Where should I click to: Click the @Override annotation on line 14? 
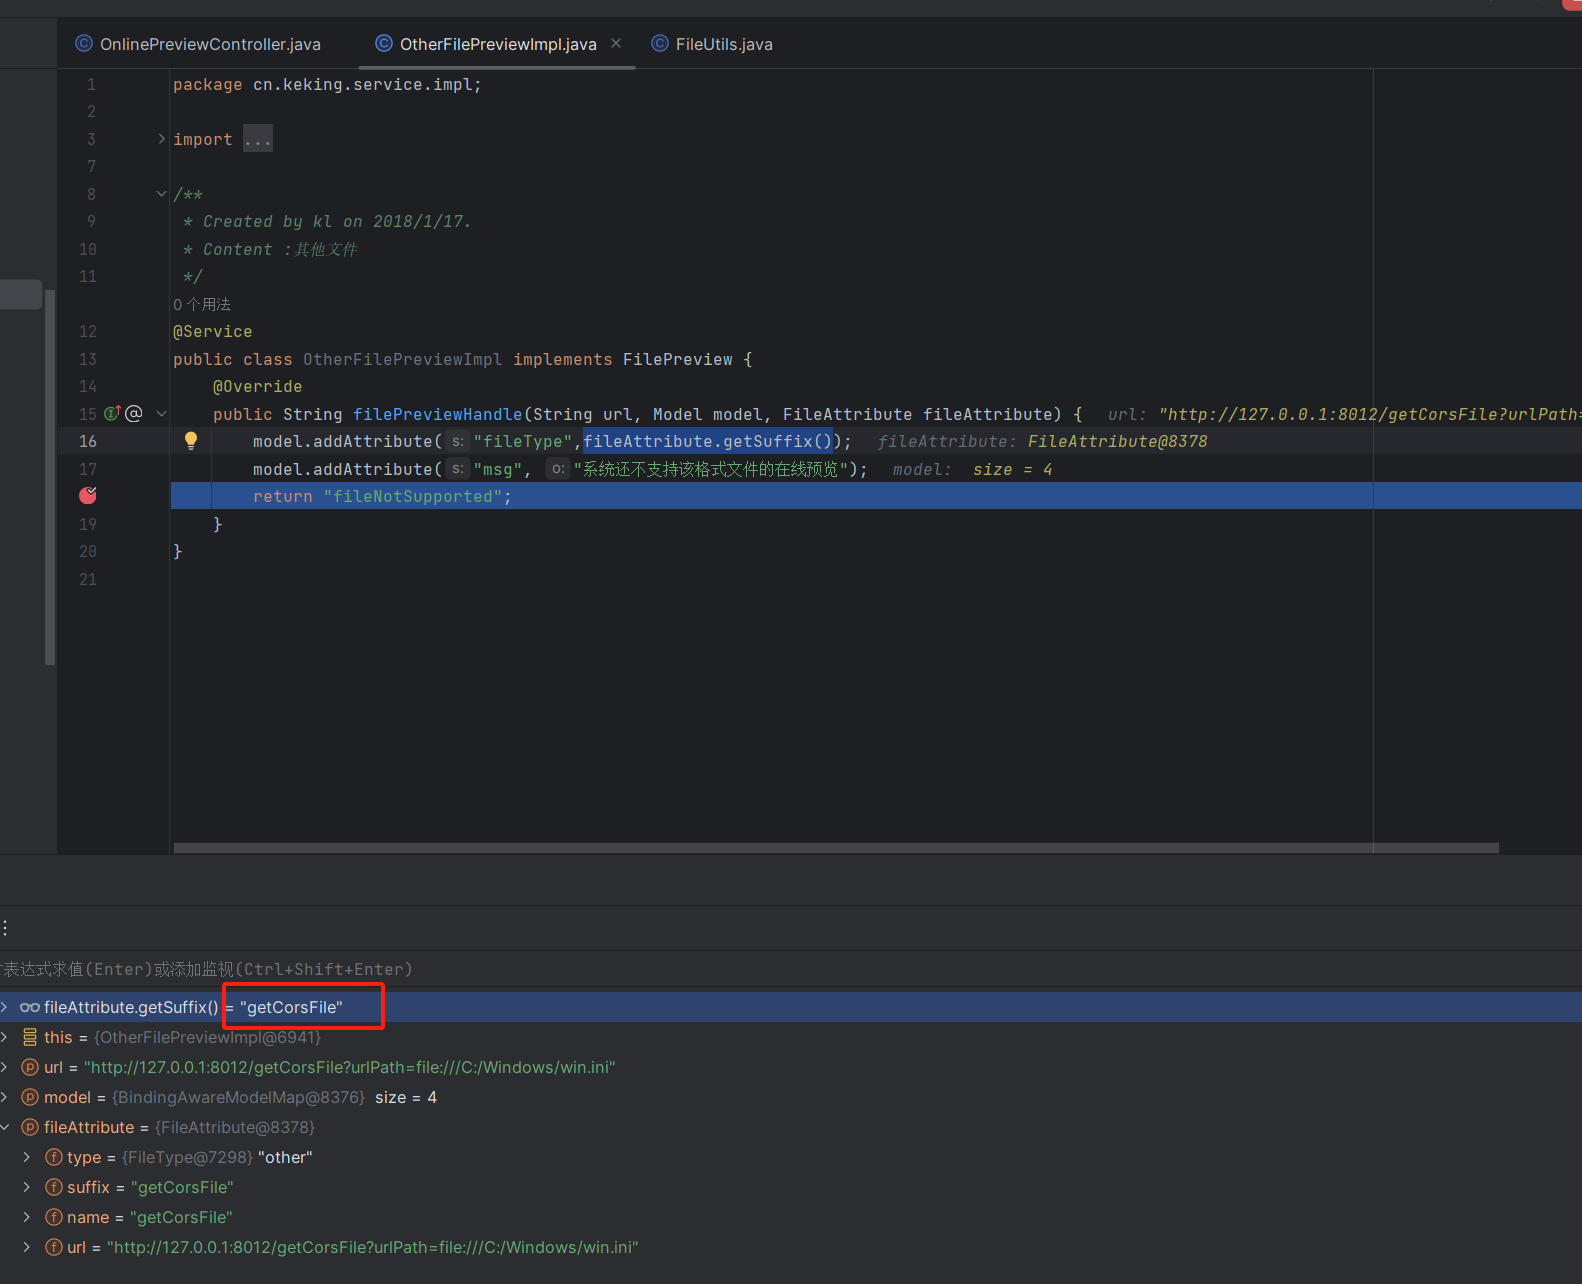[x=257, y=386]
